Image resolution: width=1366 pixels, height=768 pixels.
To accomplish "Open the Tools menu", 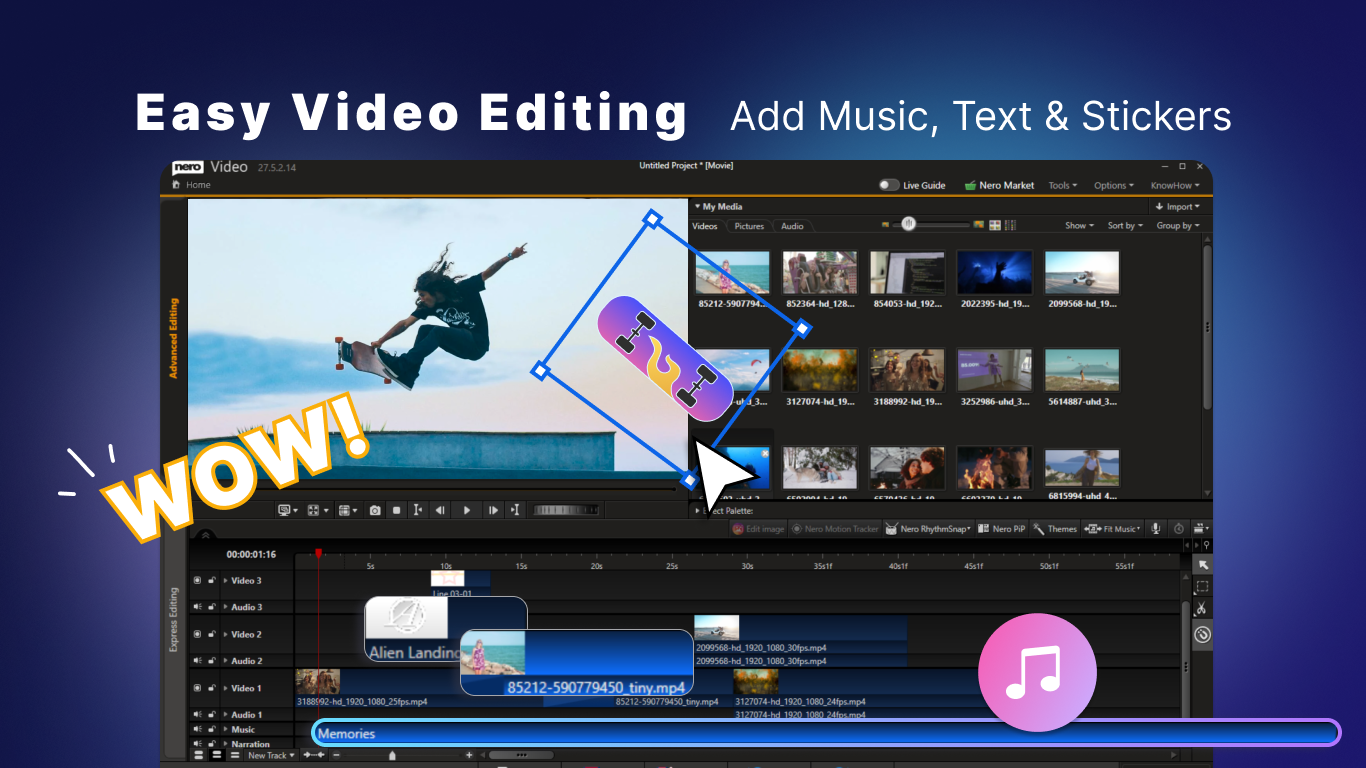I will [x=1062, y=185].
